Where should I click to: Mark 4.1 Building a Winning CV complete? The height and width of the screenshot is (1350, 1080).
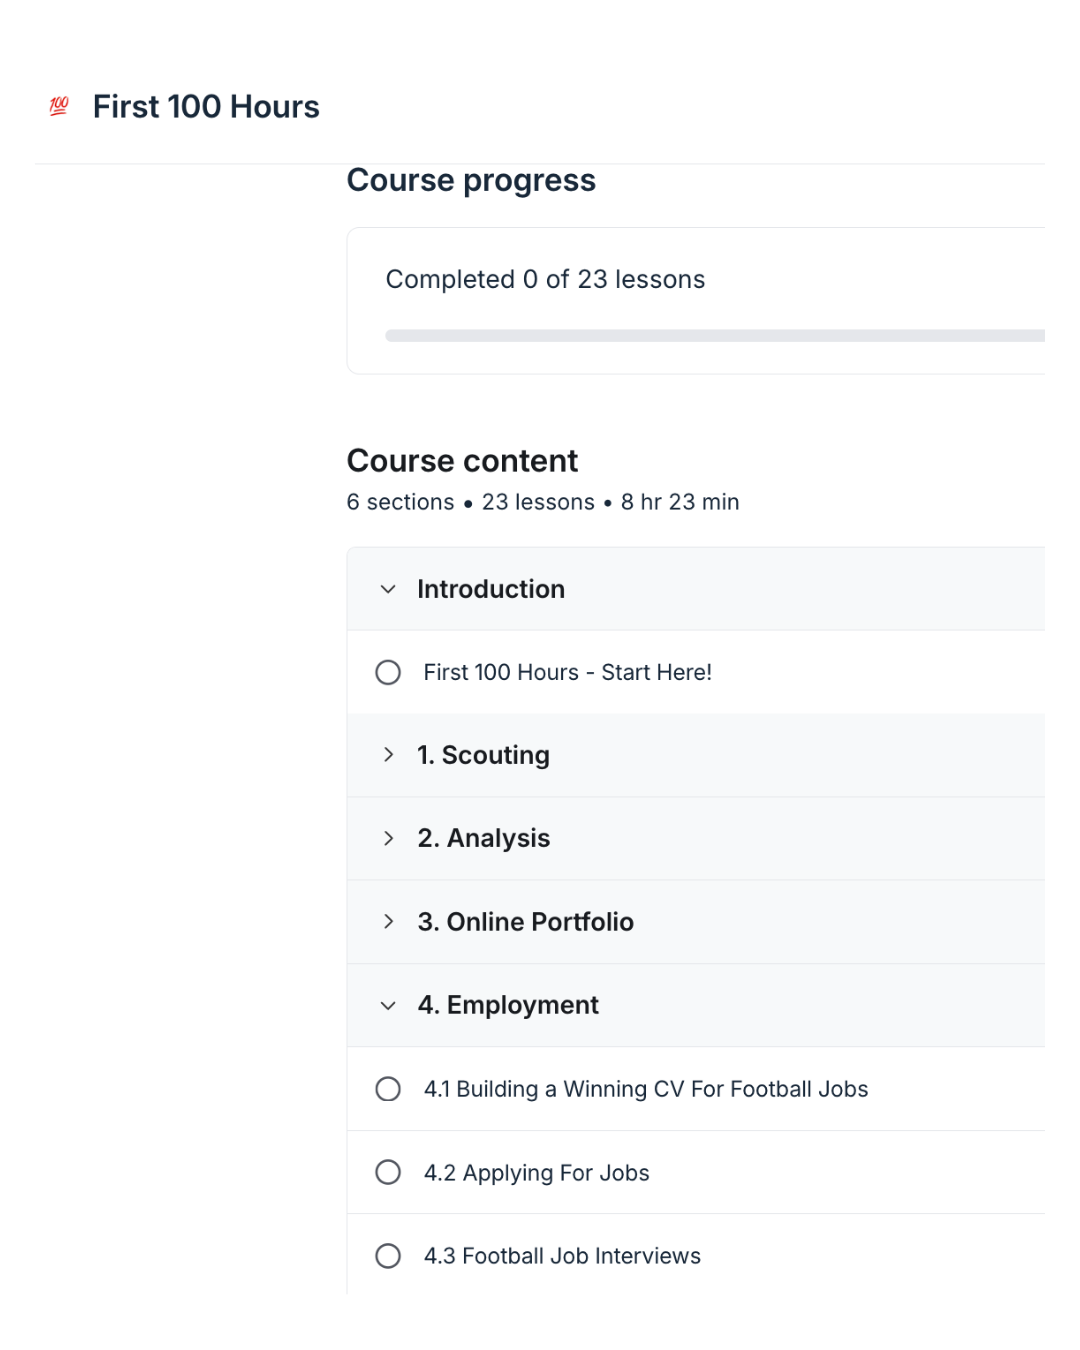(x=388, y=1089)
